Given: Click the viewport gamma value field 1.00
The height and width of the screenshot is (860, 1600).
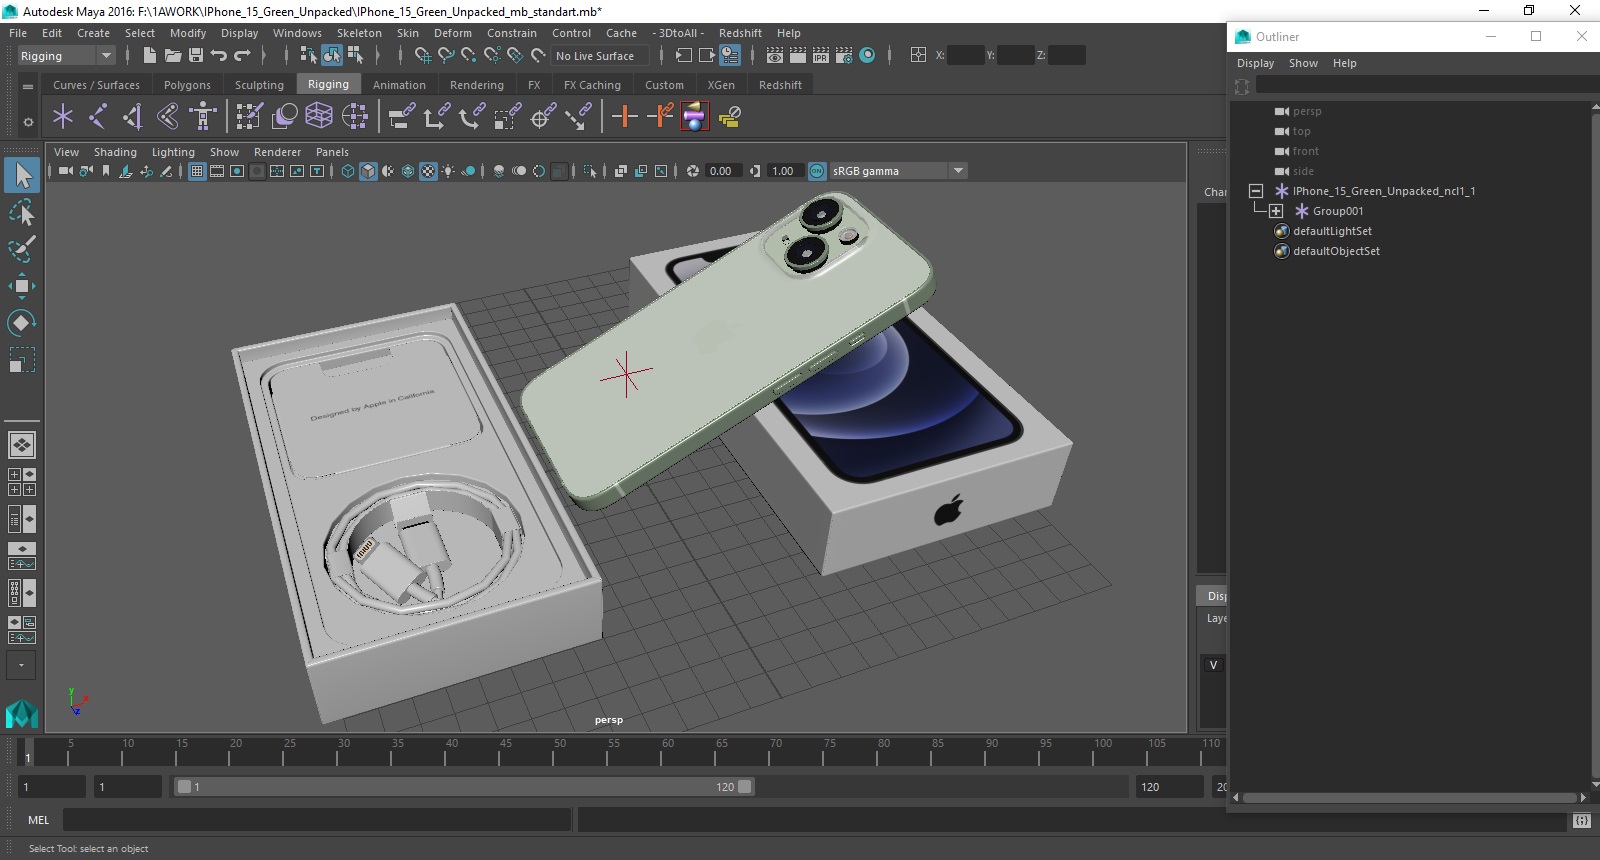Looking at the screenshot, I should click(784, 171).
